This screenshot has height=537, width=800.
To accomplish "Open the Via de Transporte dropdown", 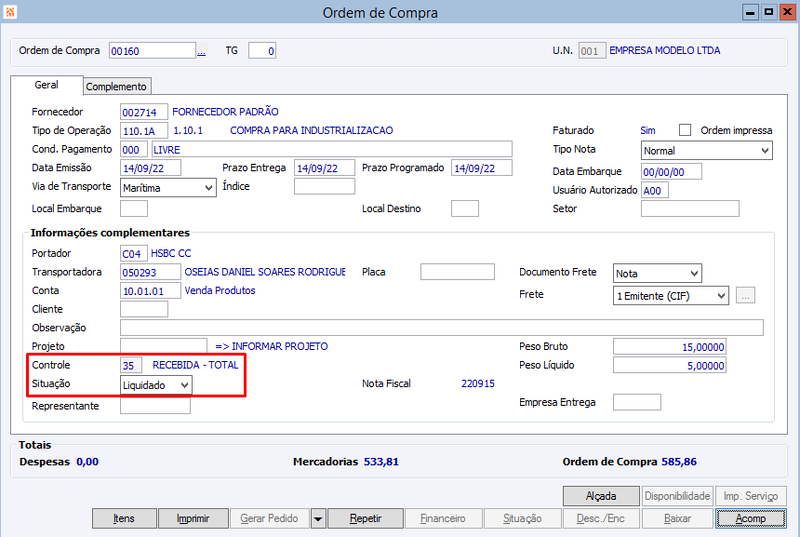I will pyautogui.click(x=168, y=188).
